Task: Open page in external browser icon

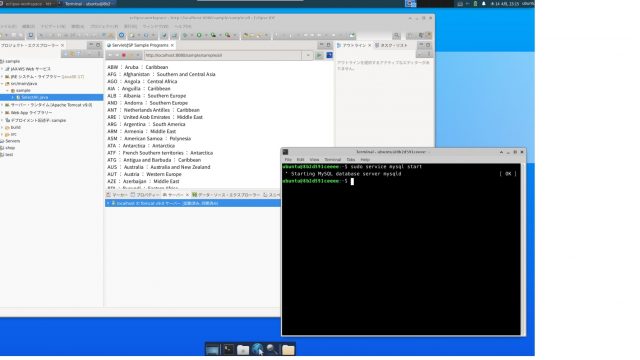Action: (329, 55)
